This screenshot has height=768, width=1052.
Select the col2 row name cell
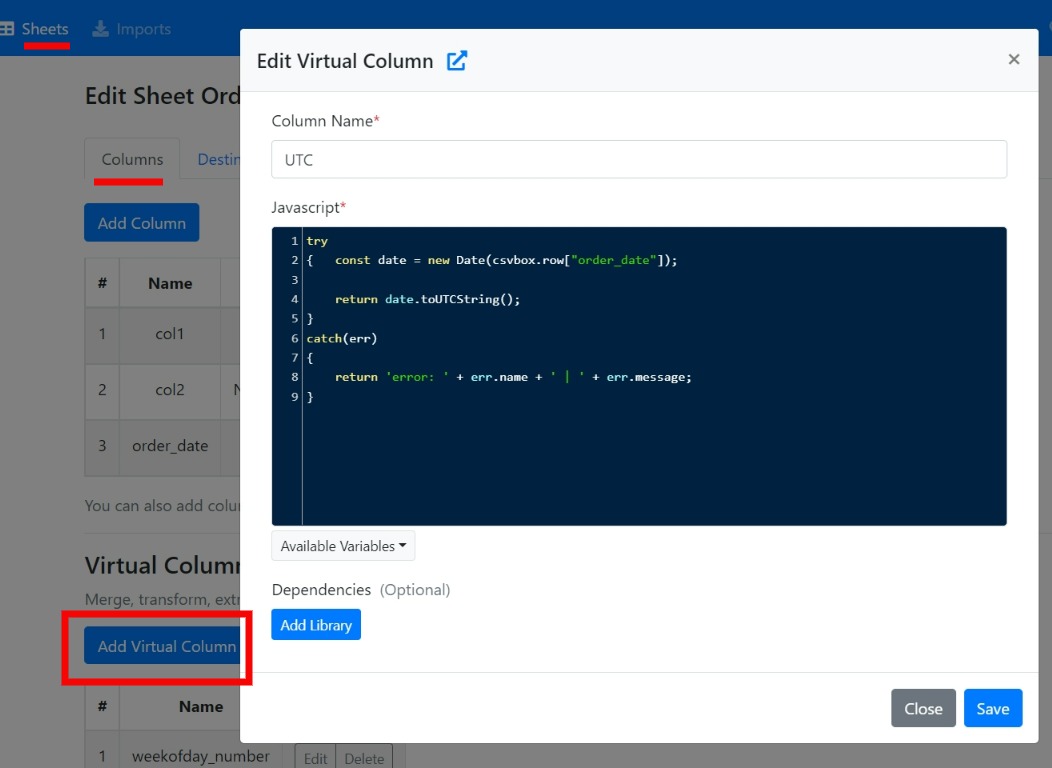point(170,390)
